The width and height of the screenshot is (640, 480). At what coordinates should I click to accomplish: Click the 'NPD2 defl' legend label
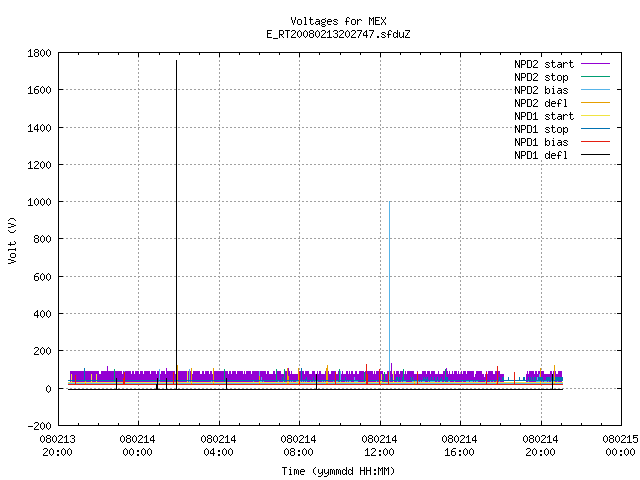pyautogui.click(x=541, y=103)
